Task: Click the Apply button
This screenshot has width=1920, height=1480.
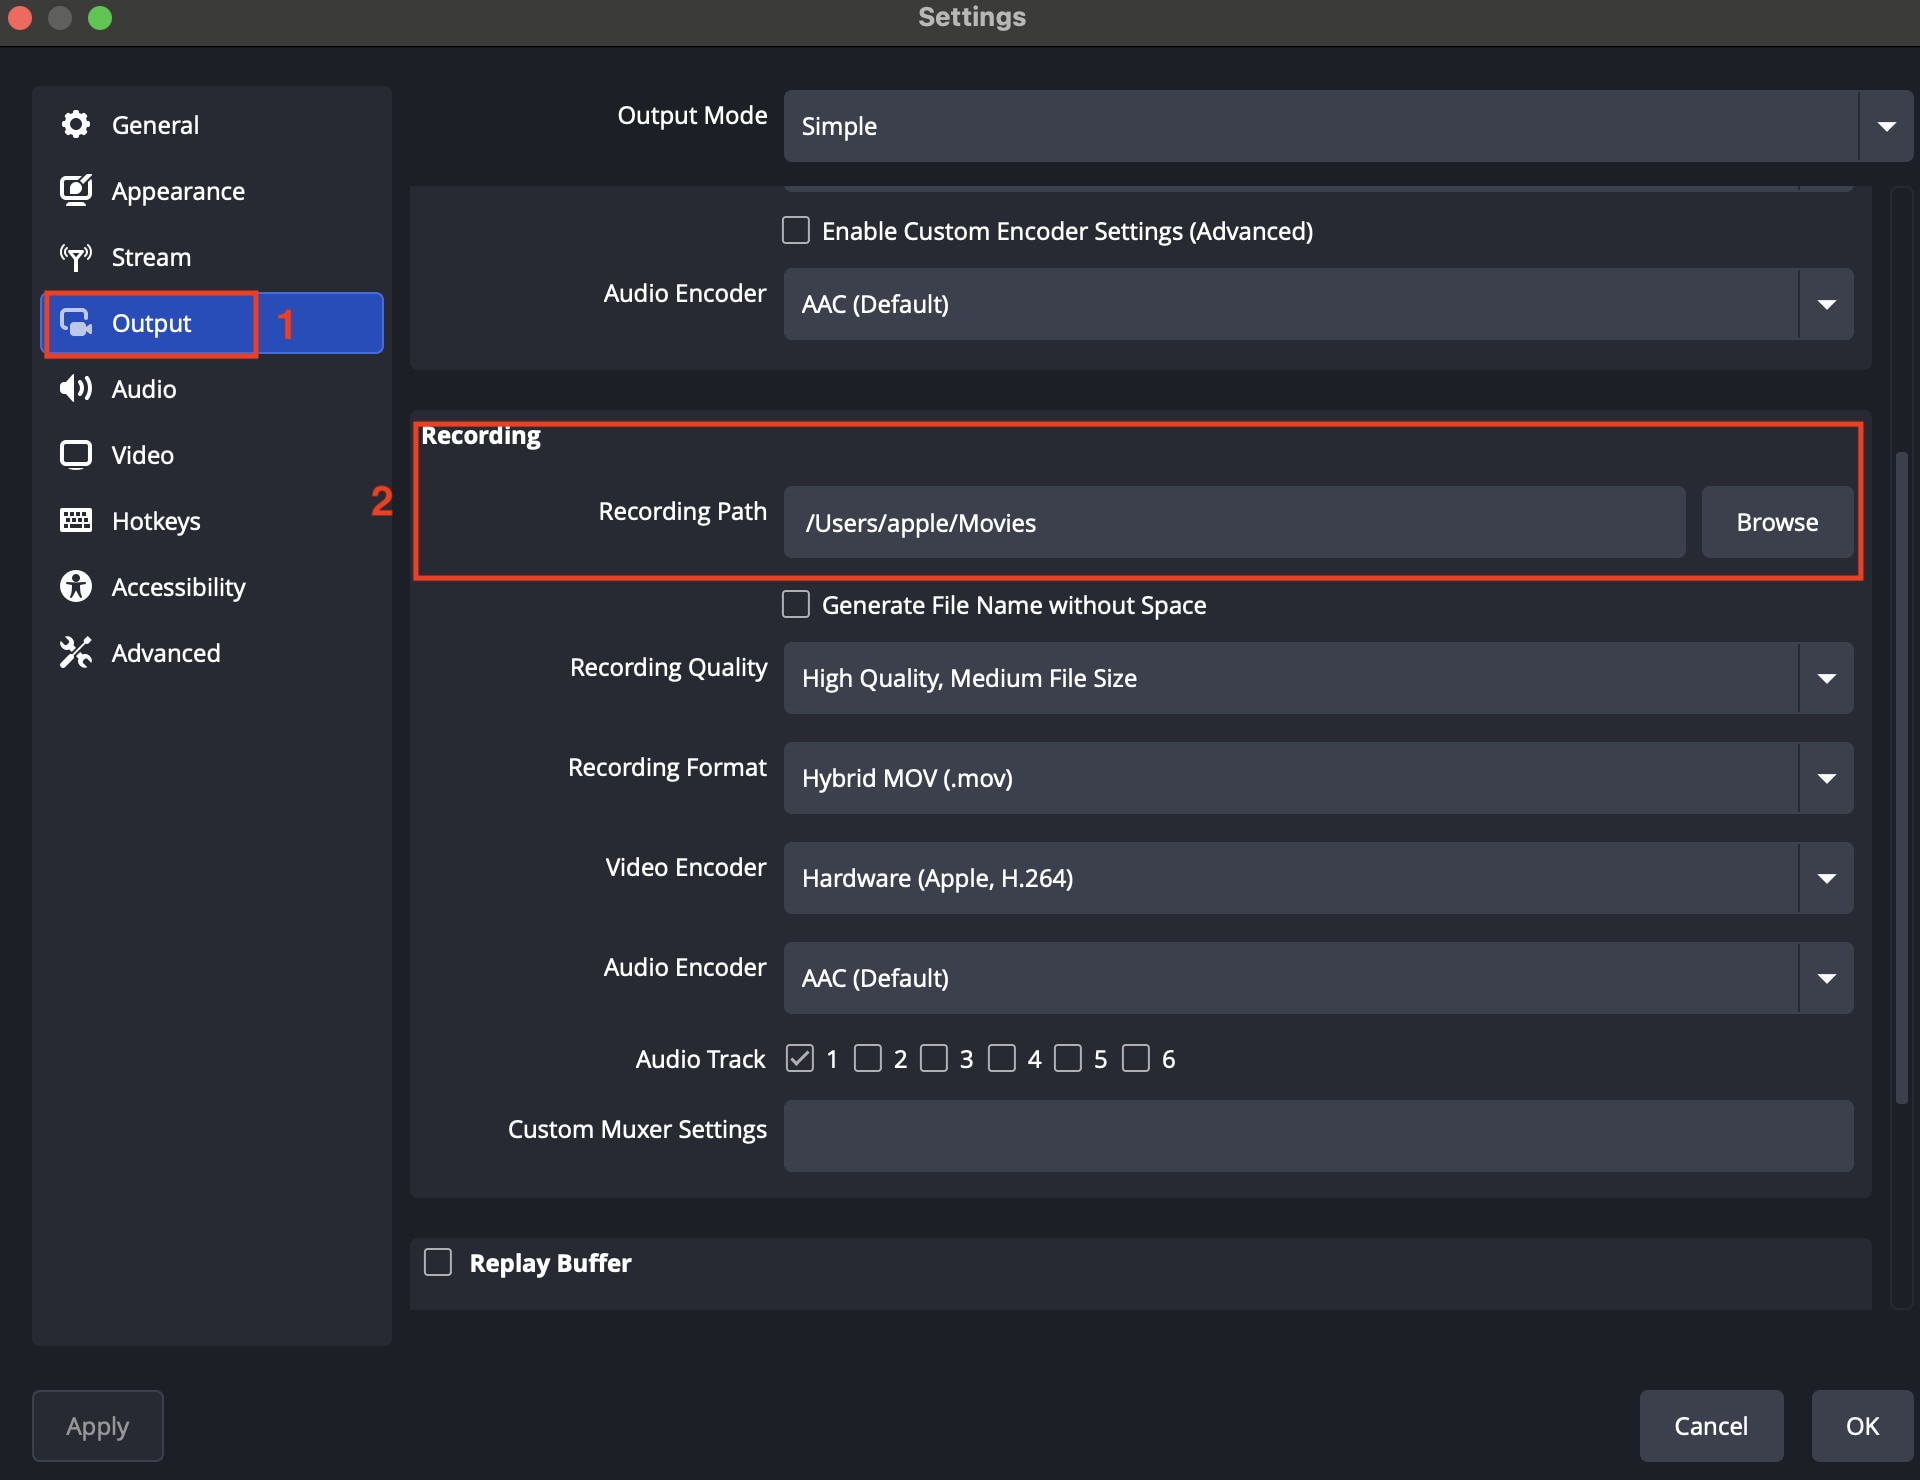Action: (x=98, y=1426)
